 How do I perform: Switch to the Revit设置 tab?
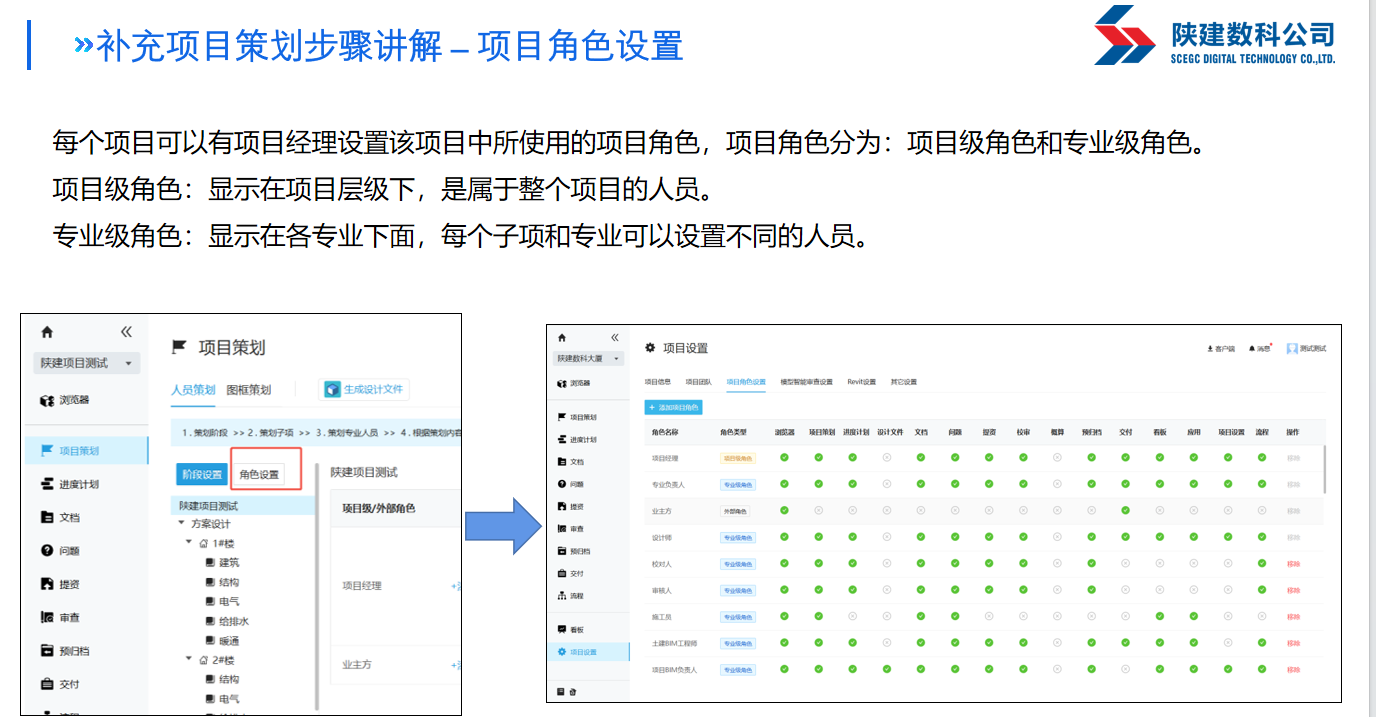pos(861,382)
